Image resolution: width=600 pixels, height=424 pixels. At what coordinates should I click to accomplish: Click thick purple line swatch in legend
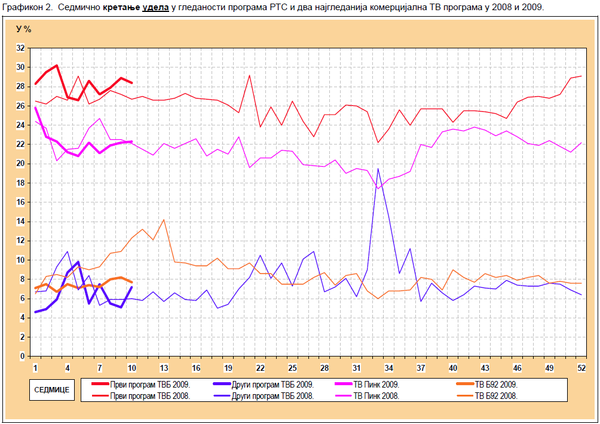click(222, 383)
